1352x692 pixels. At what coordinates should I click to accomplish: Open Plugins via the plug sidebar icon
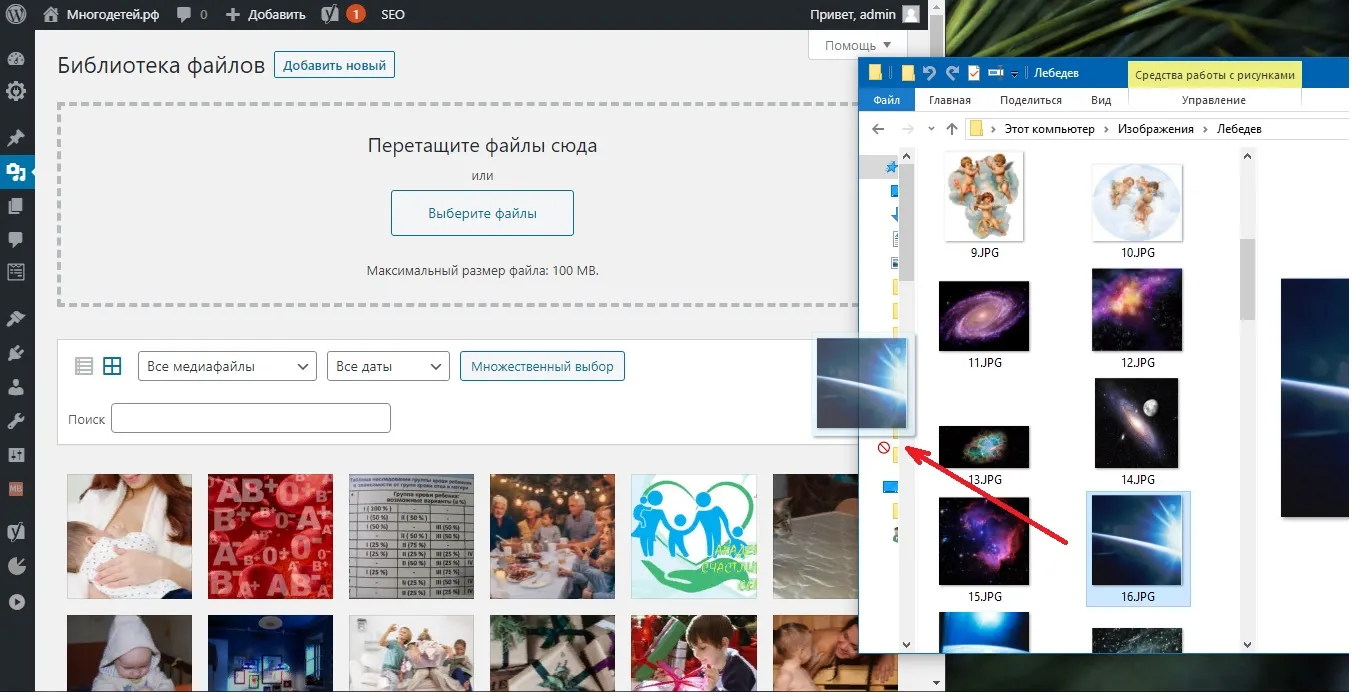click(16, 353)
